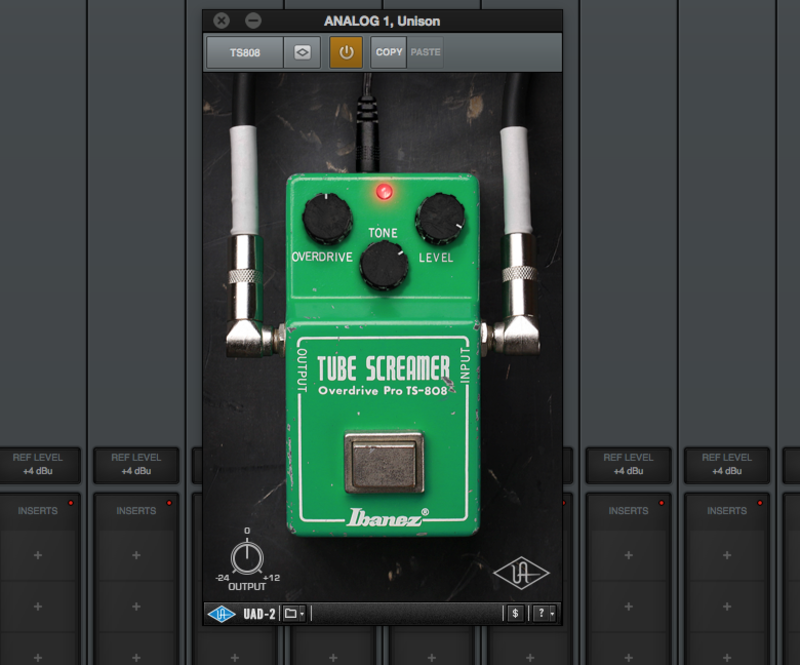
Task: Open REF LEVEL +4 dBu just right of plugin window
Action: pos(629,464)
